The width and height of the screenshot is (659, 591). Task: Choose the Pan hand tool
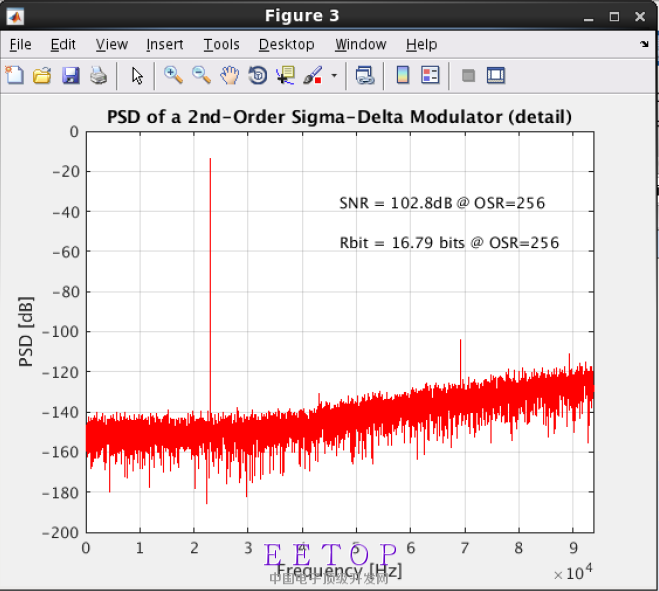229,76
